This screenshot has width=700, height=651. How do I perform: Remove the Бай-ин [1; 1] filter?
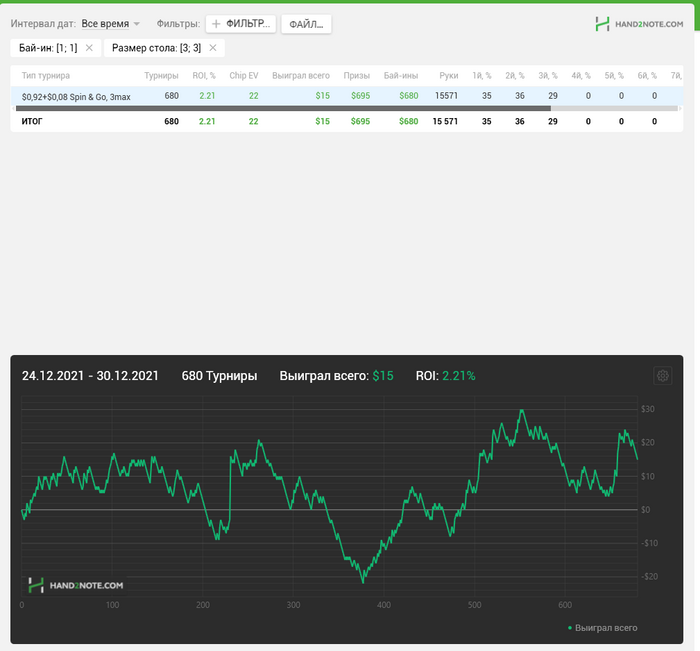click(89, 48)
